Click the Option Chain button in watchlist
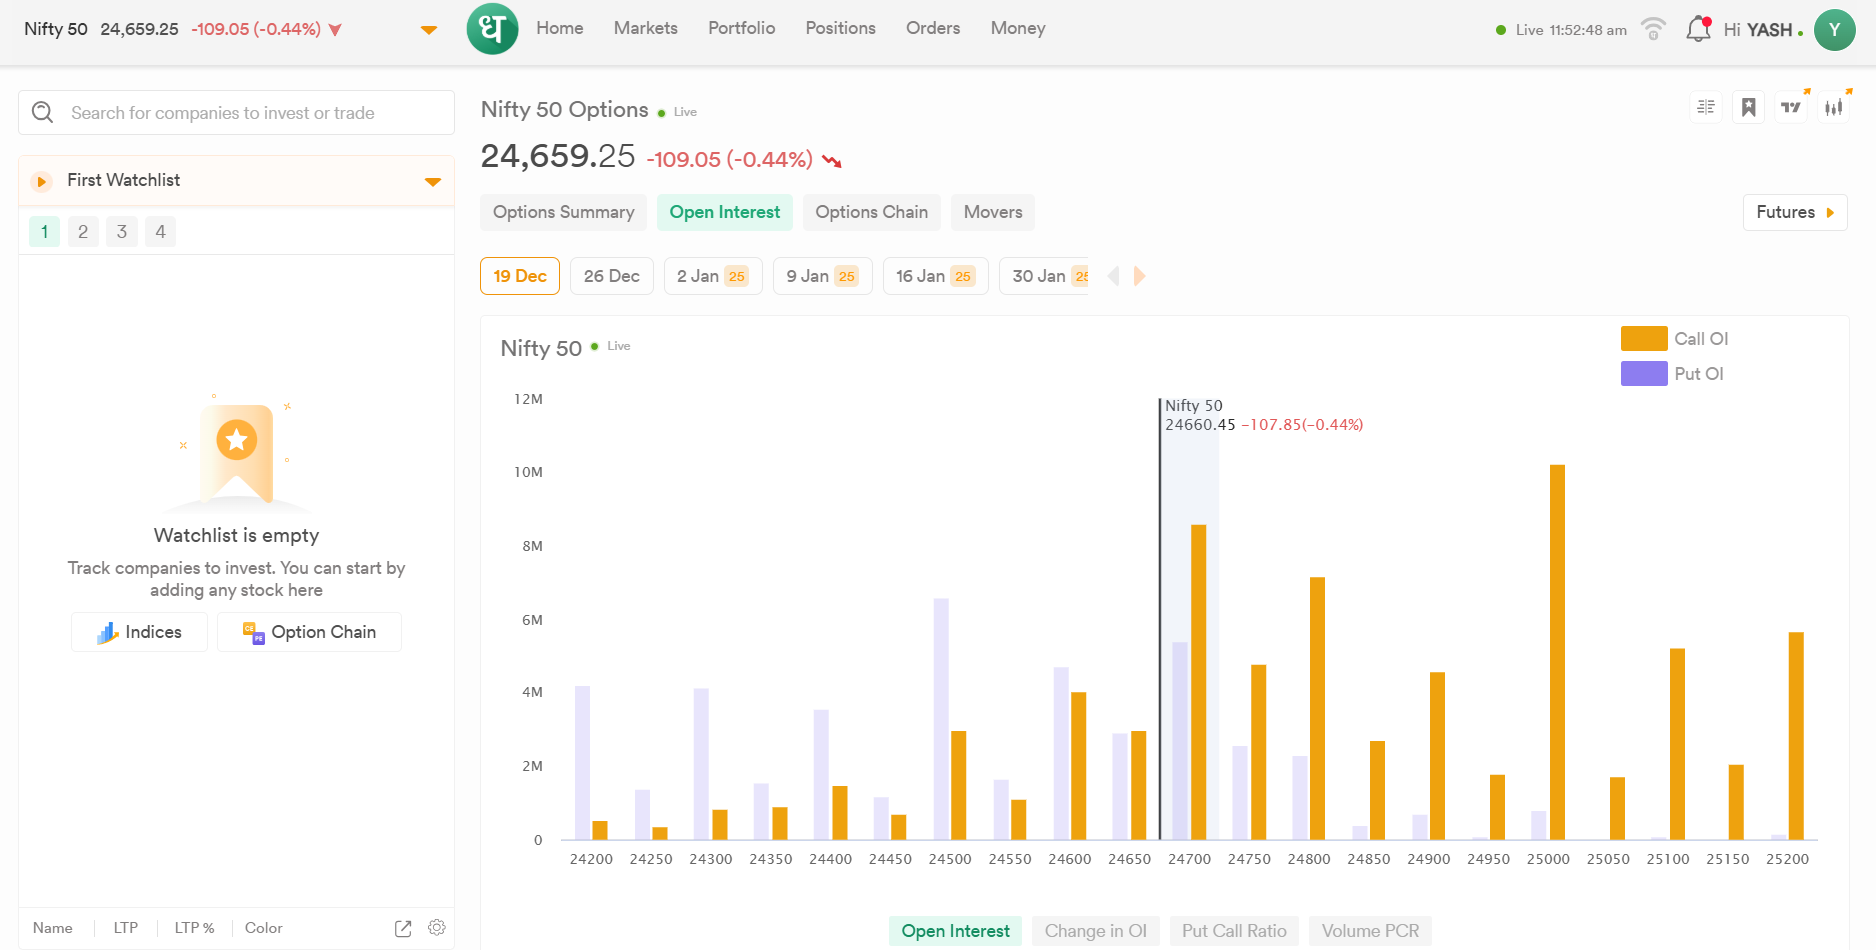The width and height of the screenshot is (1876, 950). click(x=310, y=632)
